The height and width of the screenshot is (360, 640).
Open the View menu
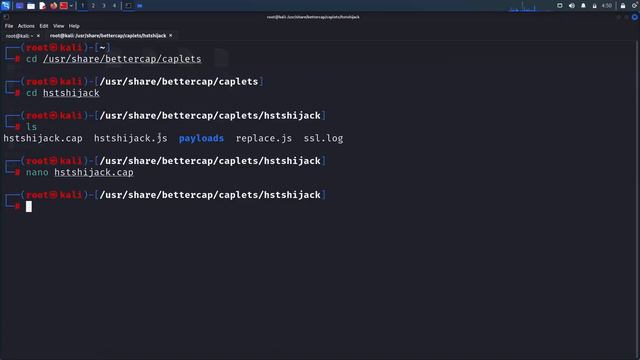58,26
